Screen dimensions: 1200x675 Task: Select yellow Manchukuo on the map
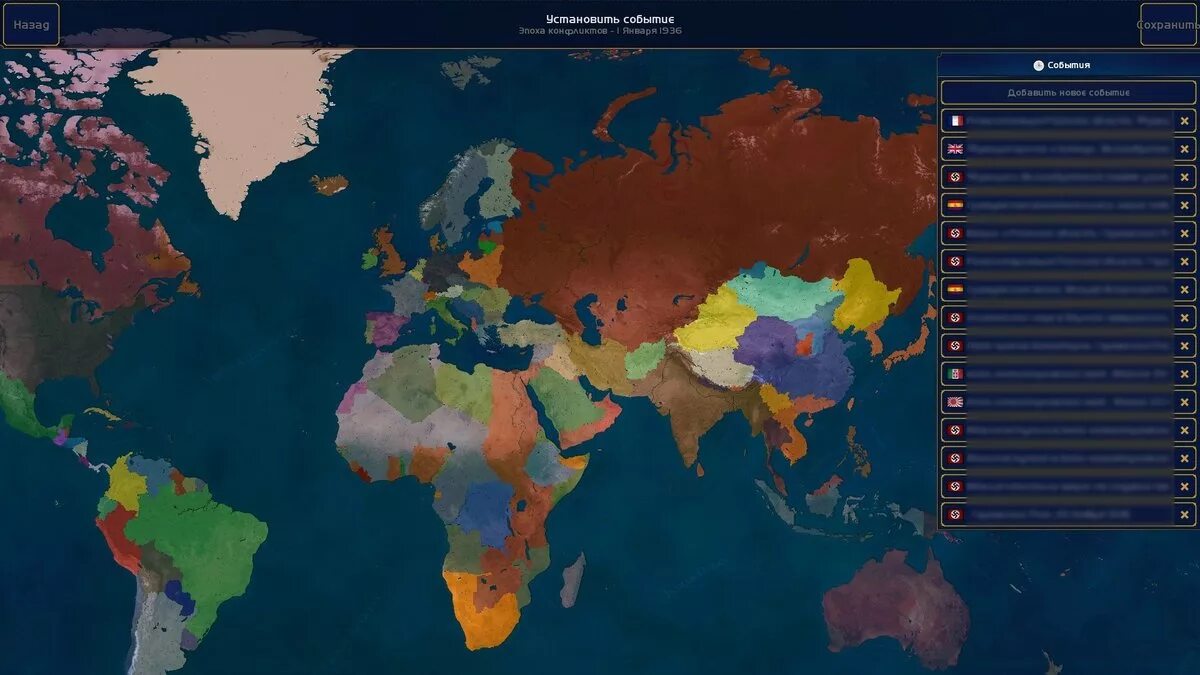(865, 295)
